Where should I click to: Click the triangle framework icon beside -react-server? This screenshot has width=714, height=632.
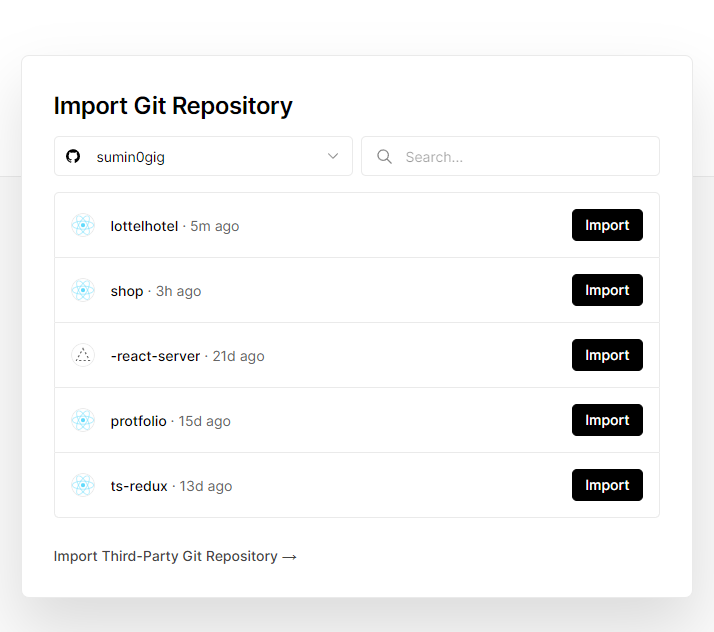(x=83, y=355)
